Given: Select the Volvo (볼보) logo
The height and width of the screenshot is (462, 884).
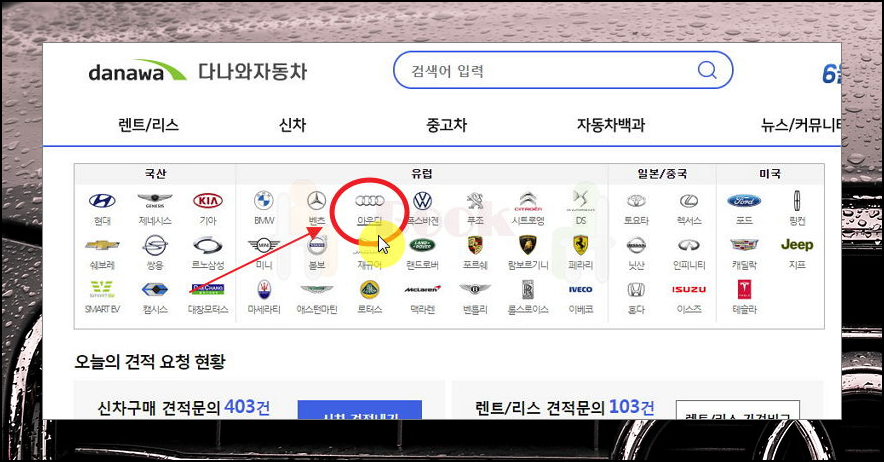Looking at the screenshot, I should coord(317,245).
